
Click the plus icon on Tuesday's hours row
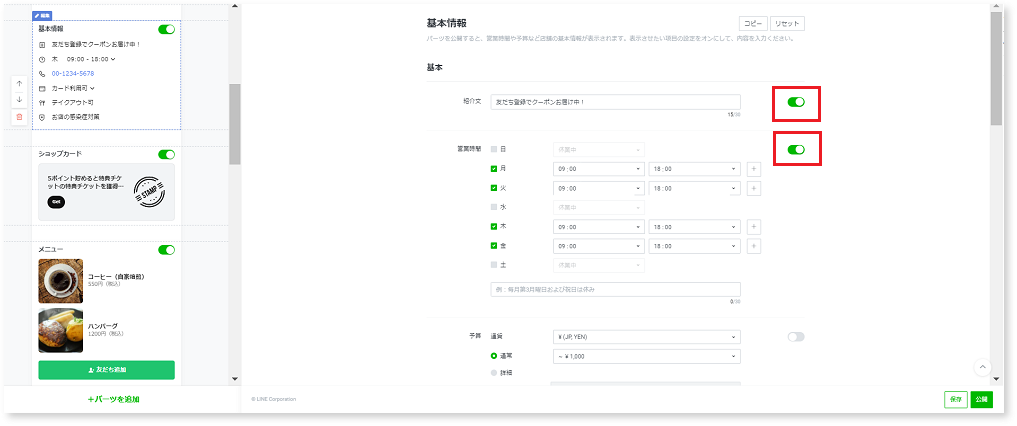(x=754, y=188)
